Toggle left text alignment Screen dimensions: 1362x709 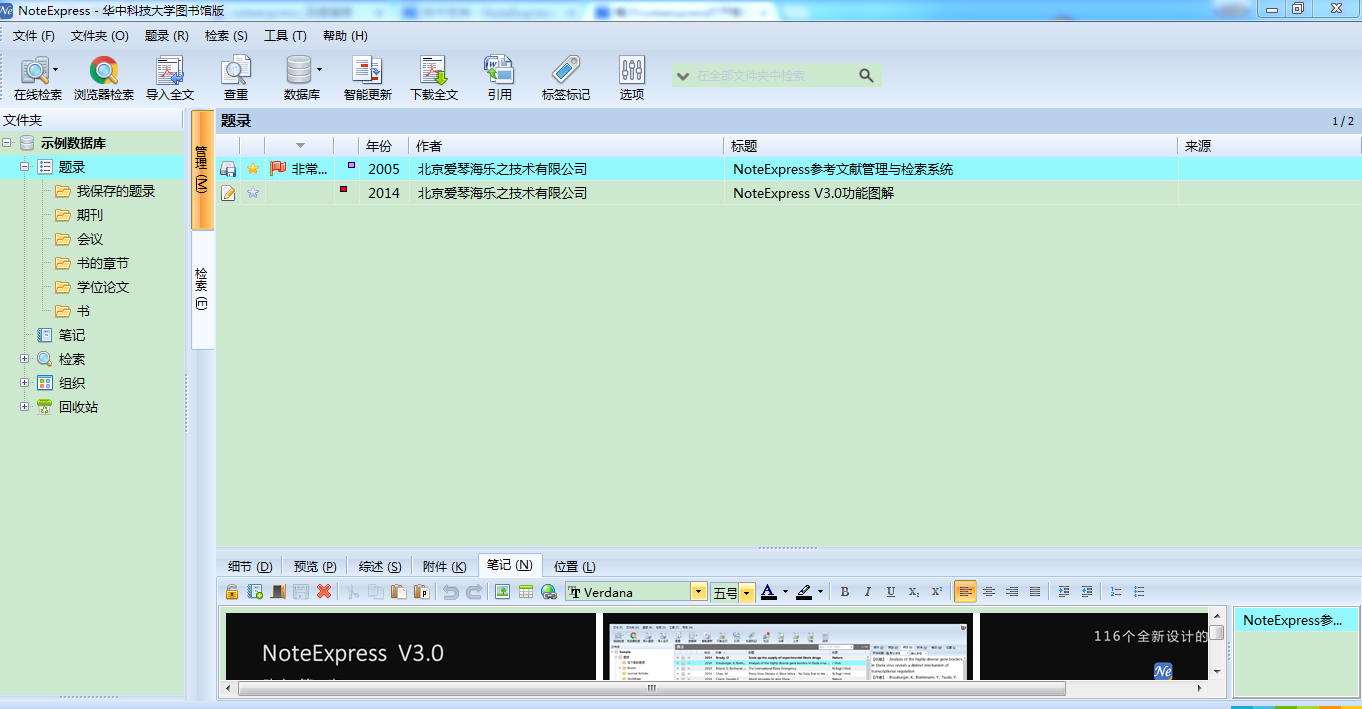coord(965,592)
